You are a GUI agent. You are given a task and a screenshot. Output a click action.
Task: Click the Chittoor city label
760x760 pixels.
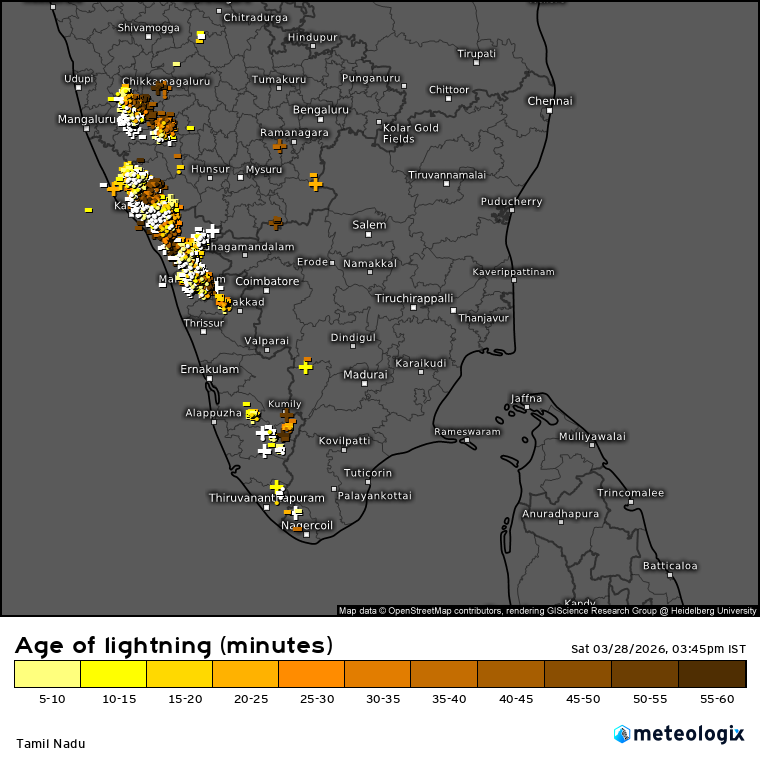pos(449,90)
